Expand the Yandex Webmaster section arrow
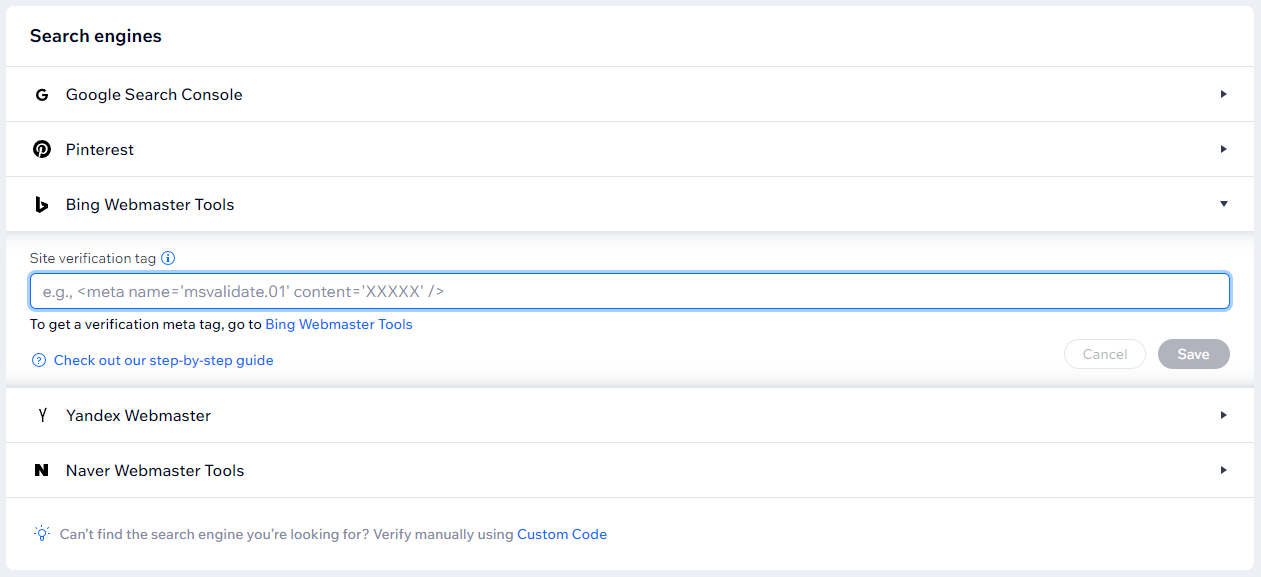 click(1223, 415)
